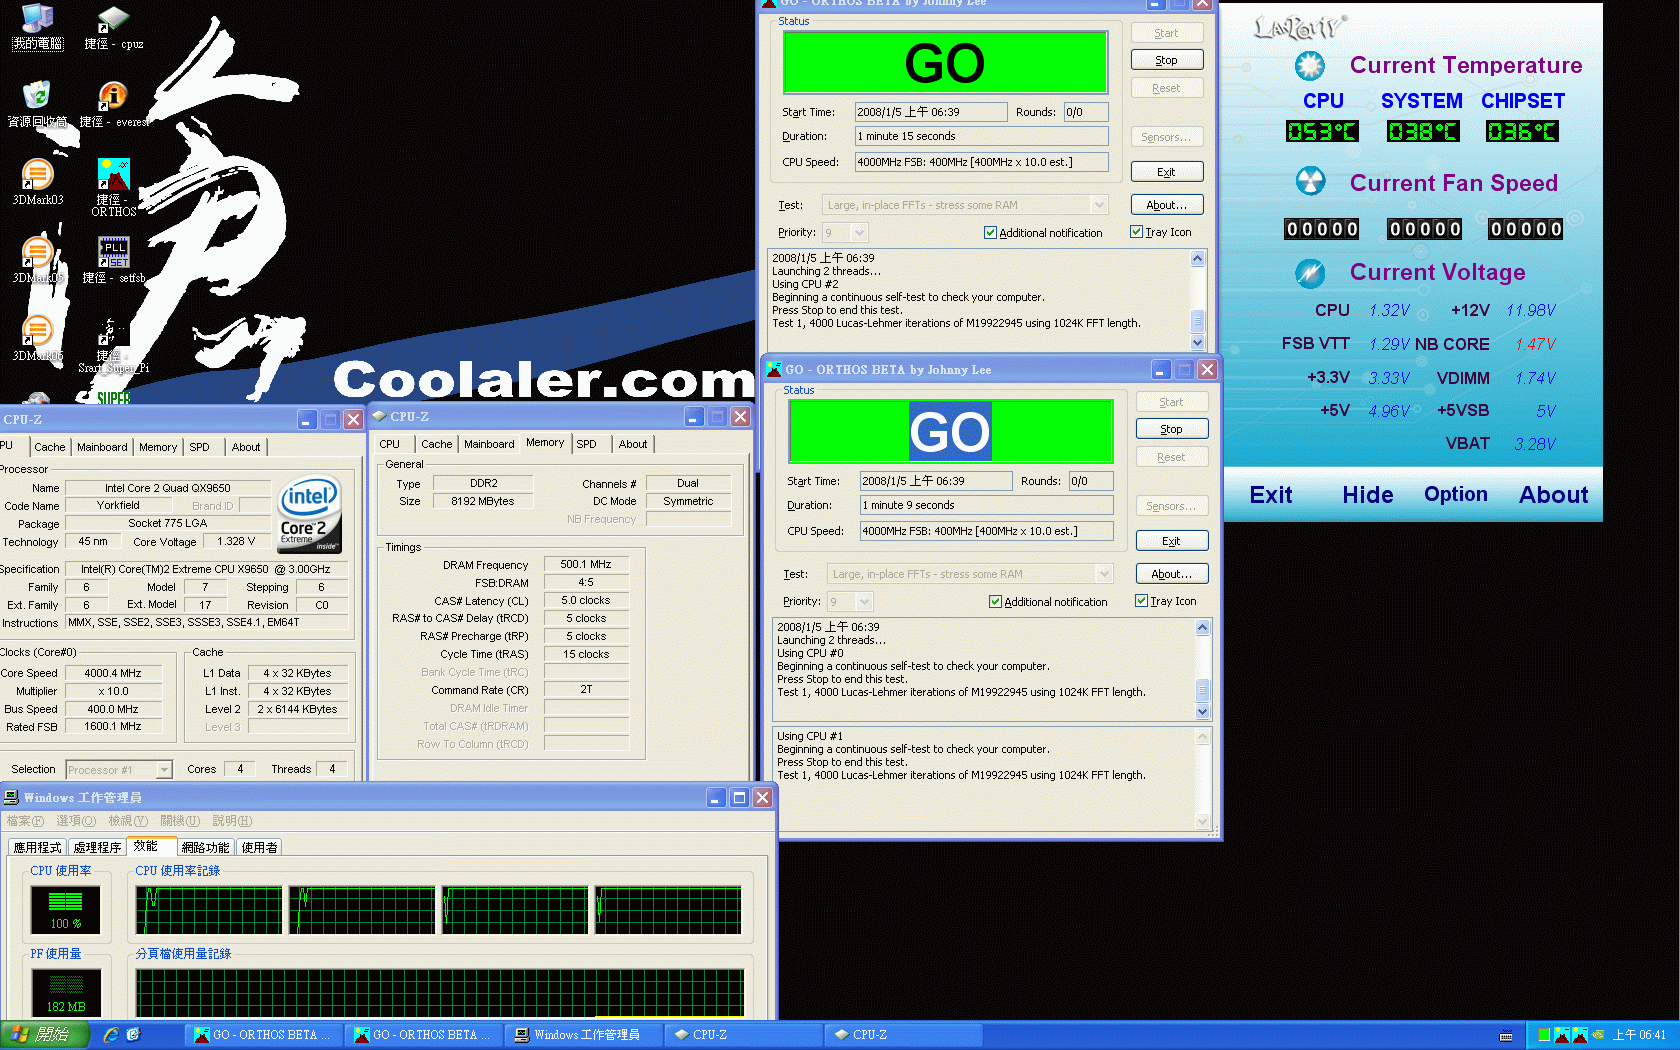Switch to SPD tab in CPU-Z Memory window

pos(587,444)
